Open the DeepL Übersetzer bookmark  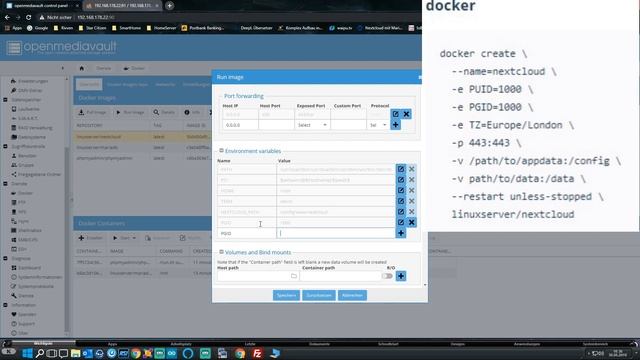252,28
